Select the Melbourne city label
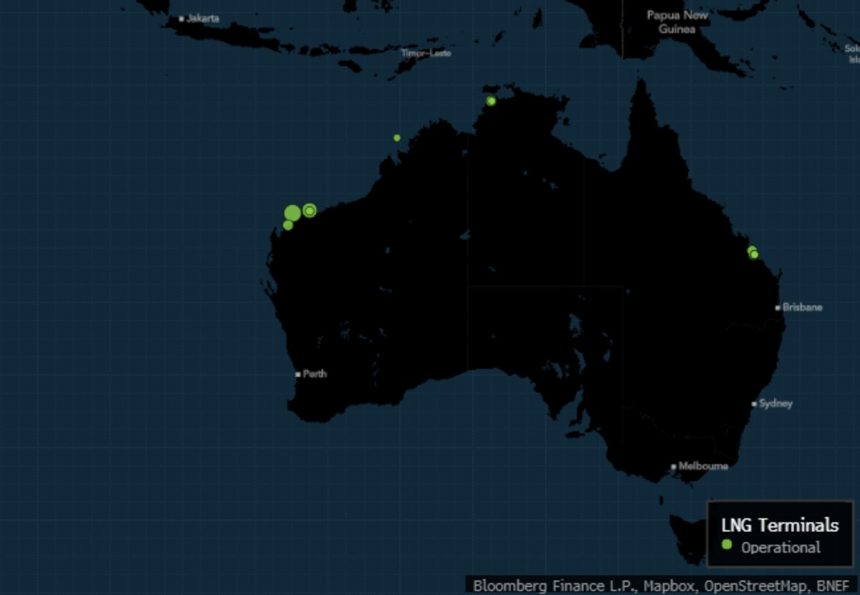Screen dimensions: 860x595 [703, 466]
